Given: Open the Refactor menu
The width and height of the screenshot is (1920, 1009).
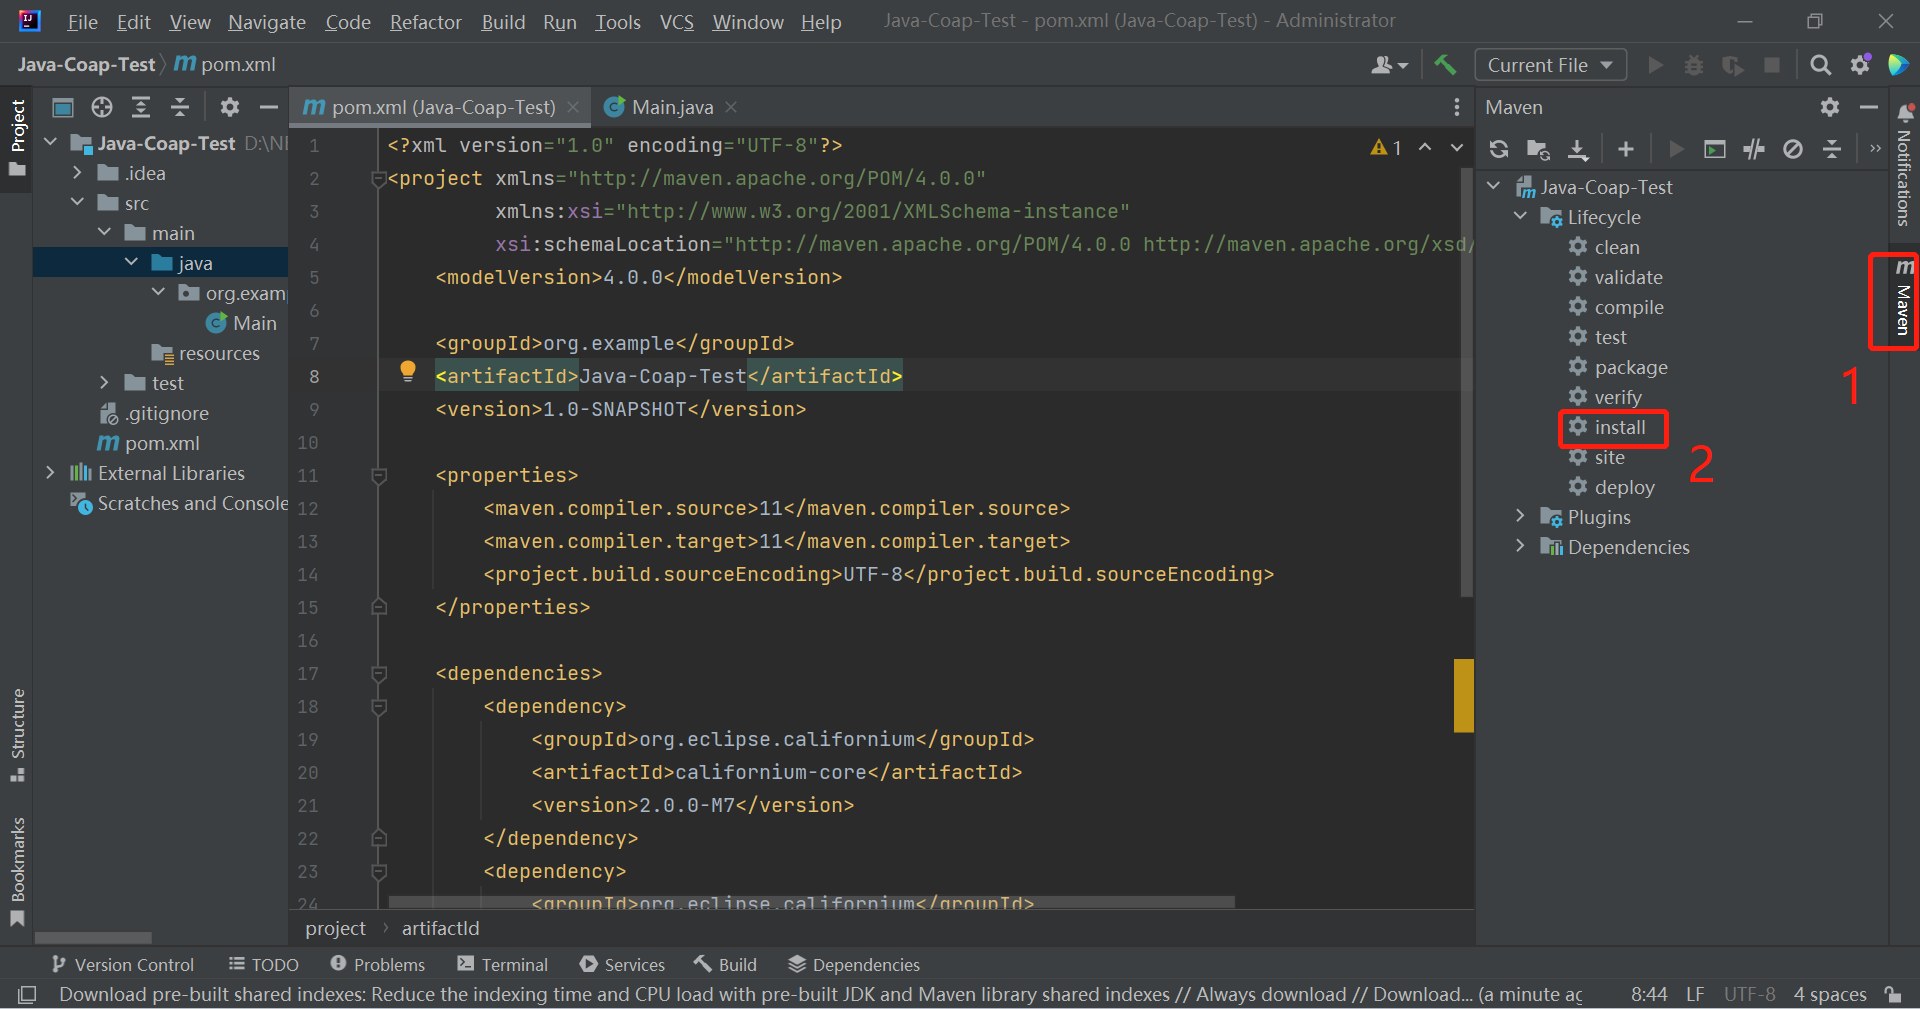Looking at the screenshot, I should pyautogui.click(x=425, y=22).
